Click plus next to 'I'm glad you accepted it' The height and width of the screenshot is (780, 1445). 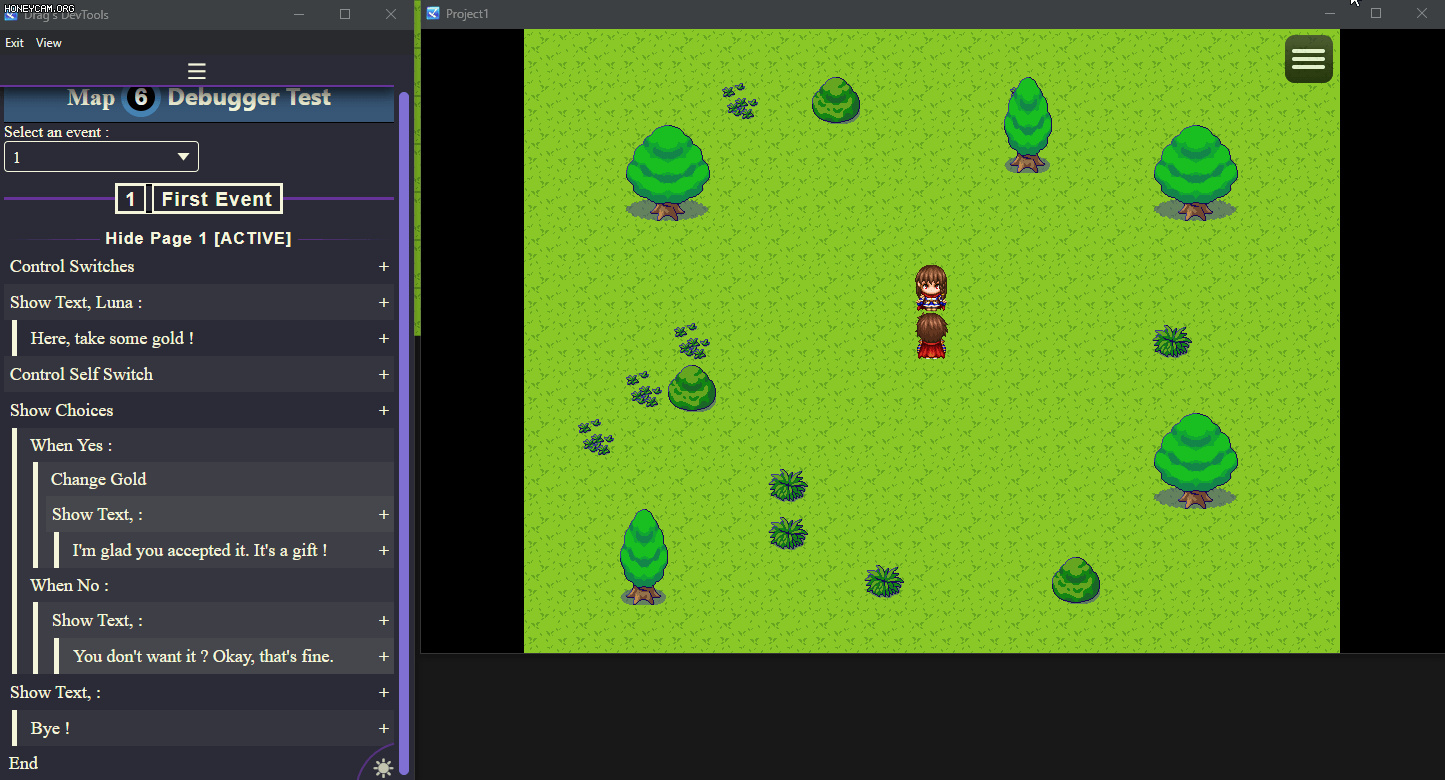click(384, 551)
